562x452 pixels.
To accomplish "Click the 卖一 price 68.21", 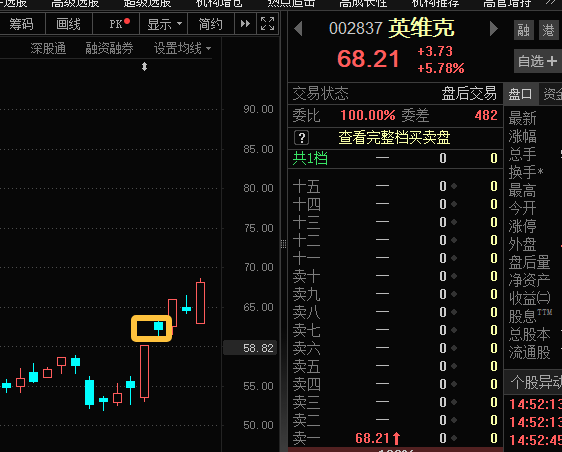I will coord(372,438).
